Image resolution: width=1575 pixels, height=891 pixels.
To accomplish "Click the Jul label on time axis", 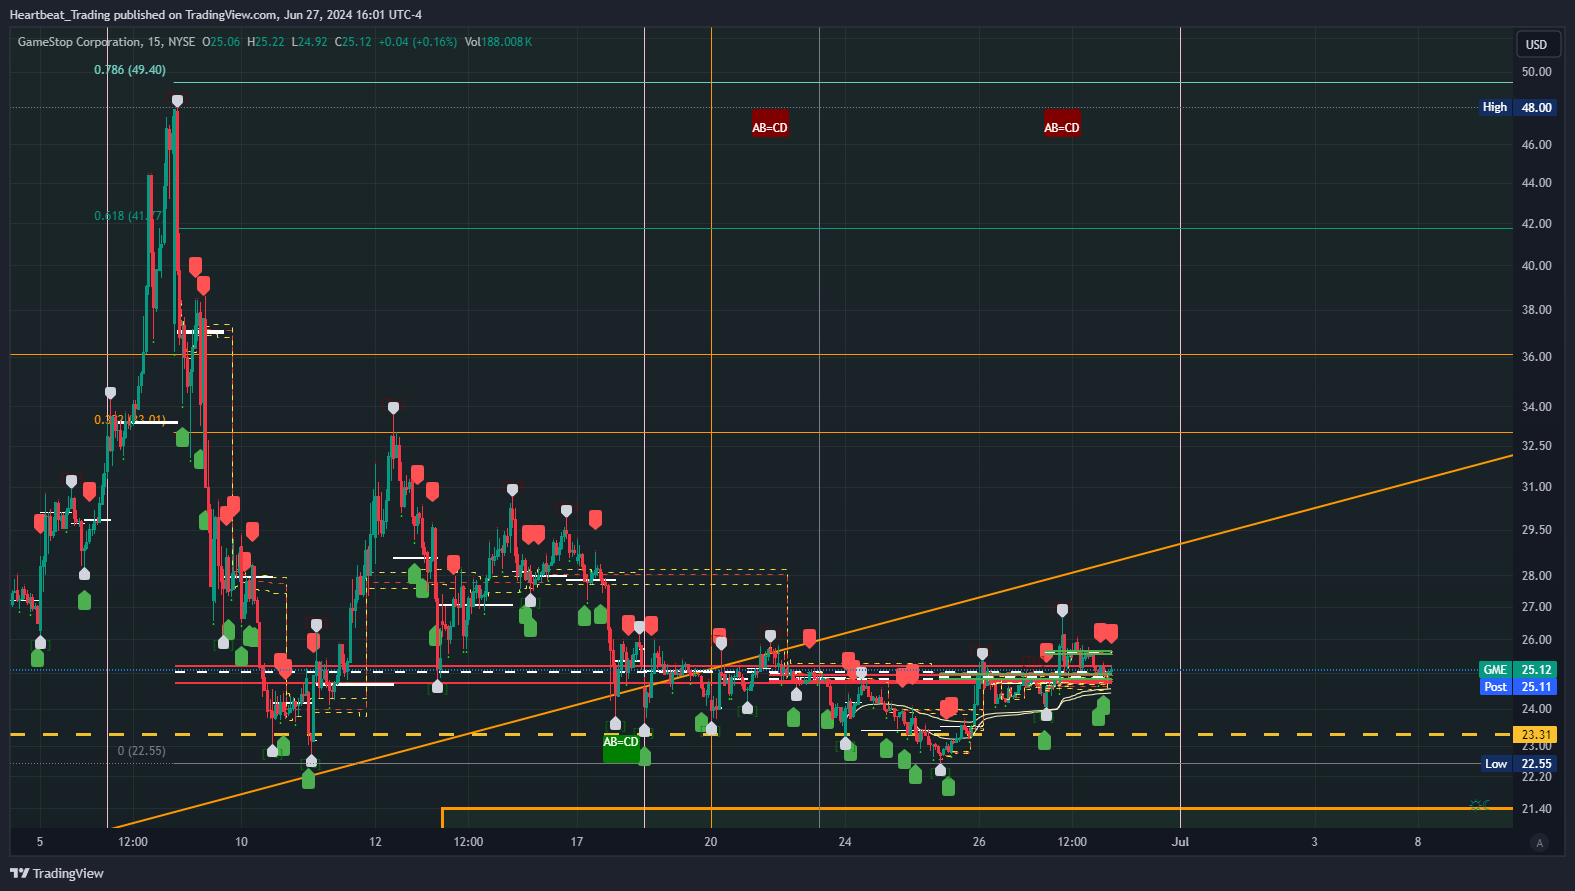I will [1180, 842].
